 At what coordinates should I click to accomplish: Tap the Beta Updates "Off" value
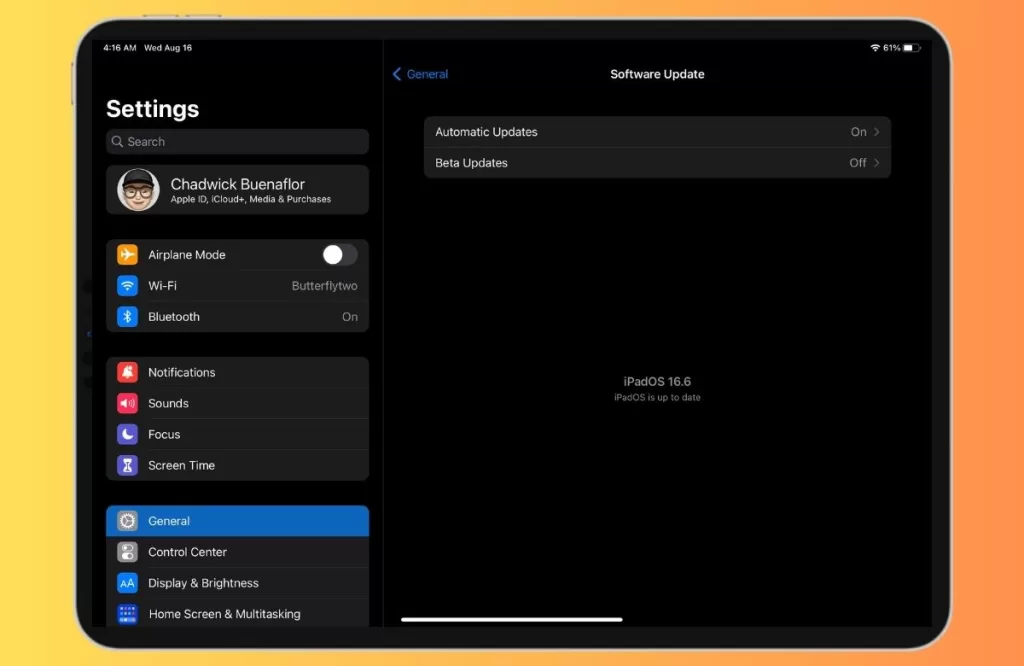pyautogui.click(x=857, y=163)
